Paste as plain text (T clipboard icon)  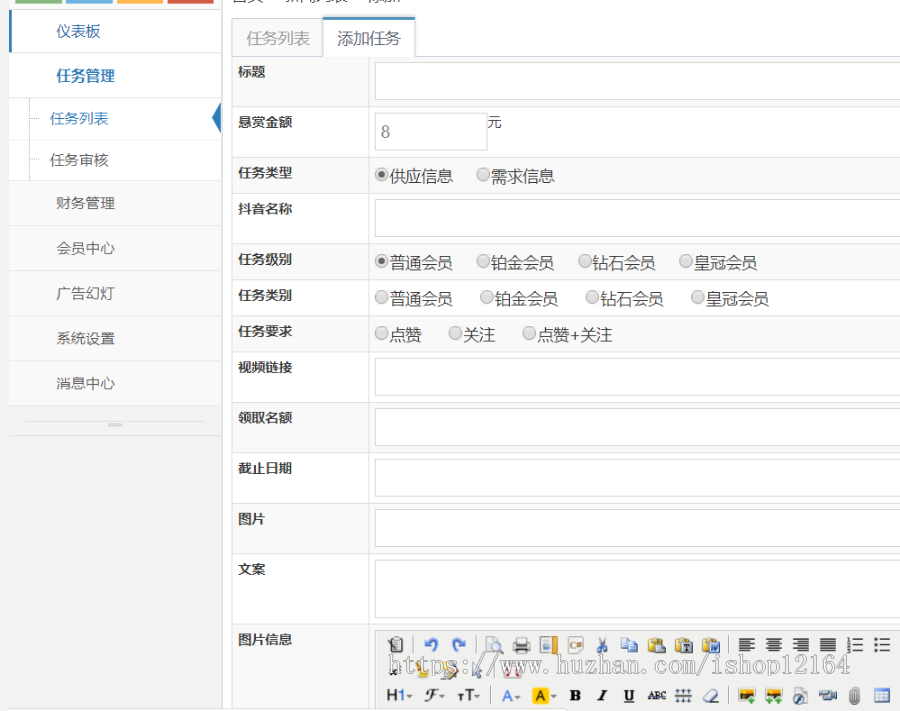tap(683, 645)
